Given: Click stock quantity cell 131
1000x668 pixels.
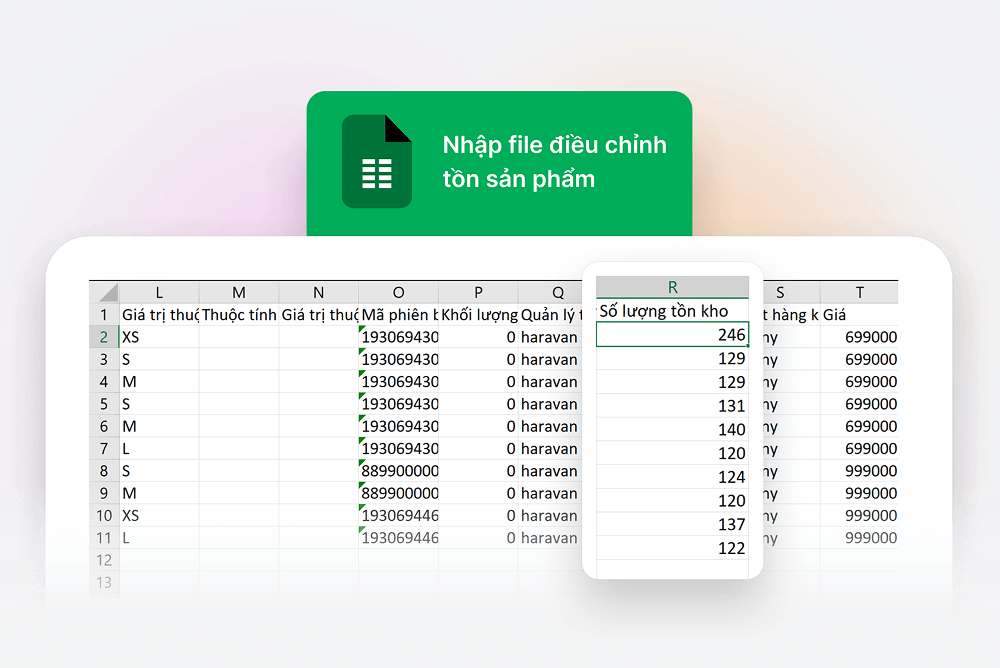Looking at the screenshot, I should 672,406.
